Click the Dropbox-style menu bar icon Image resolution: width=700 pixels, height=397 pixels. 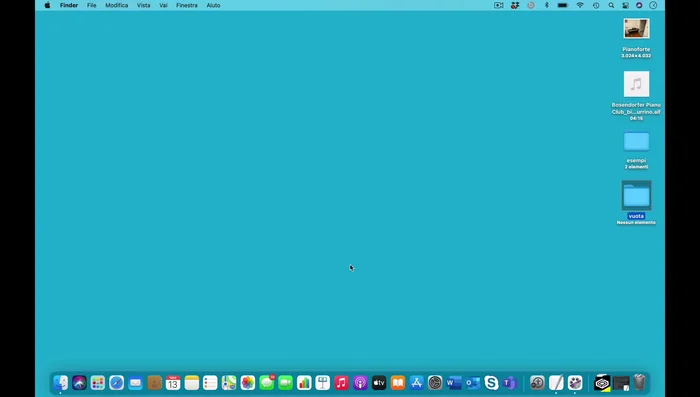tap(515, 5)
